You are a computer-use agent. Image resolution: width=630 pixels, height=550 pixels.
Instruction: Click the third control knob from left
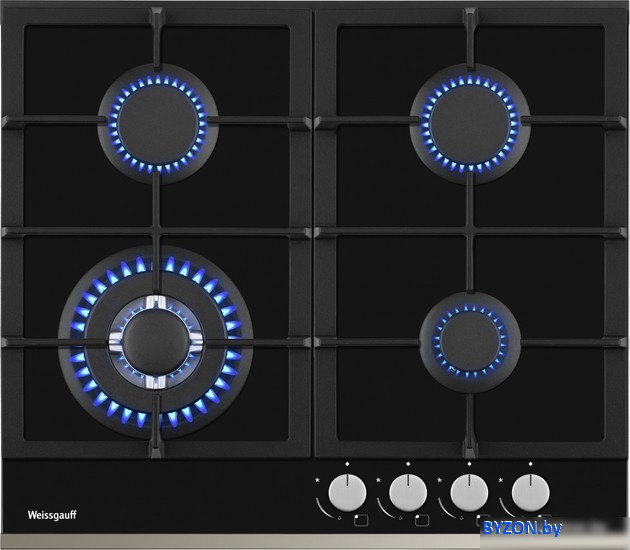[469, 491]
